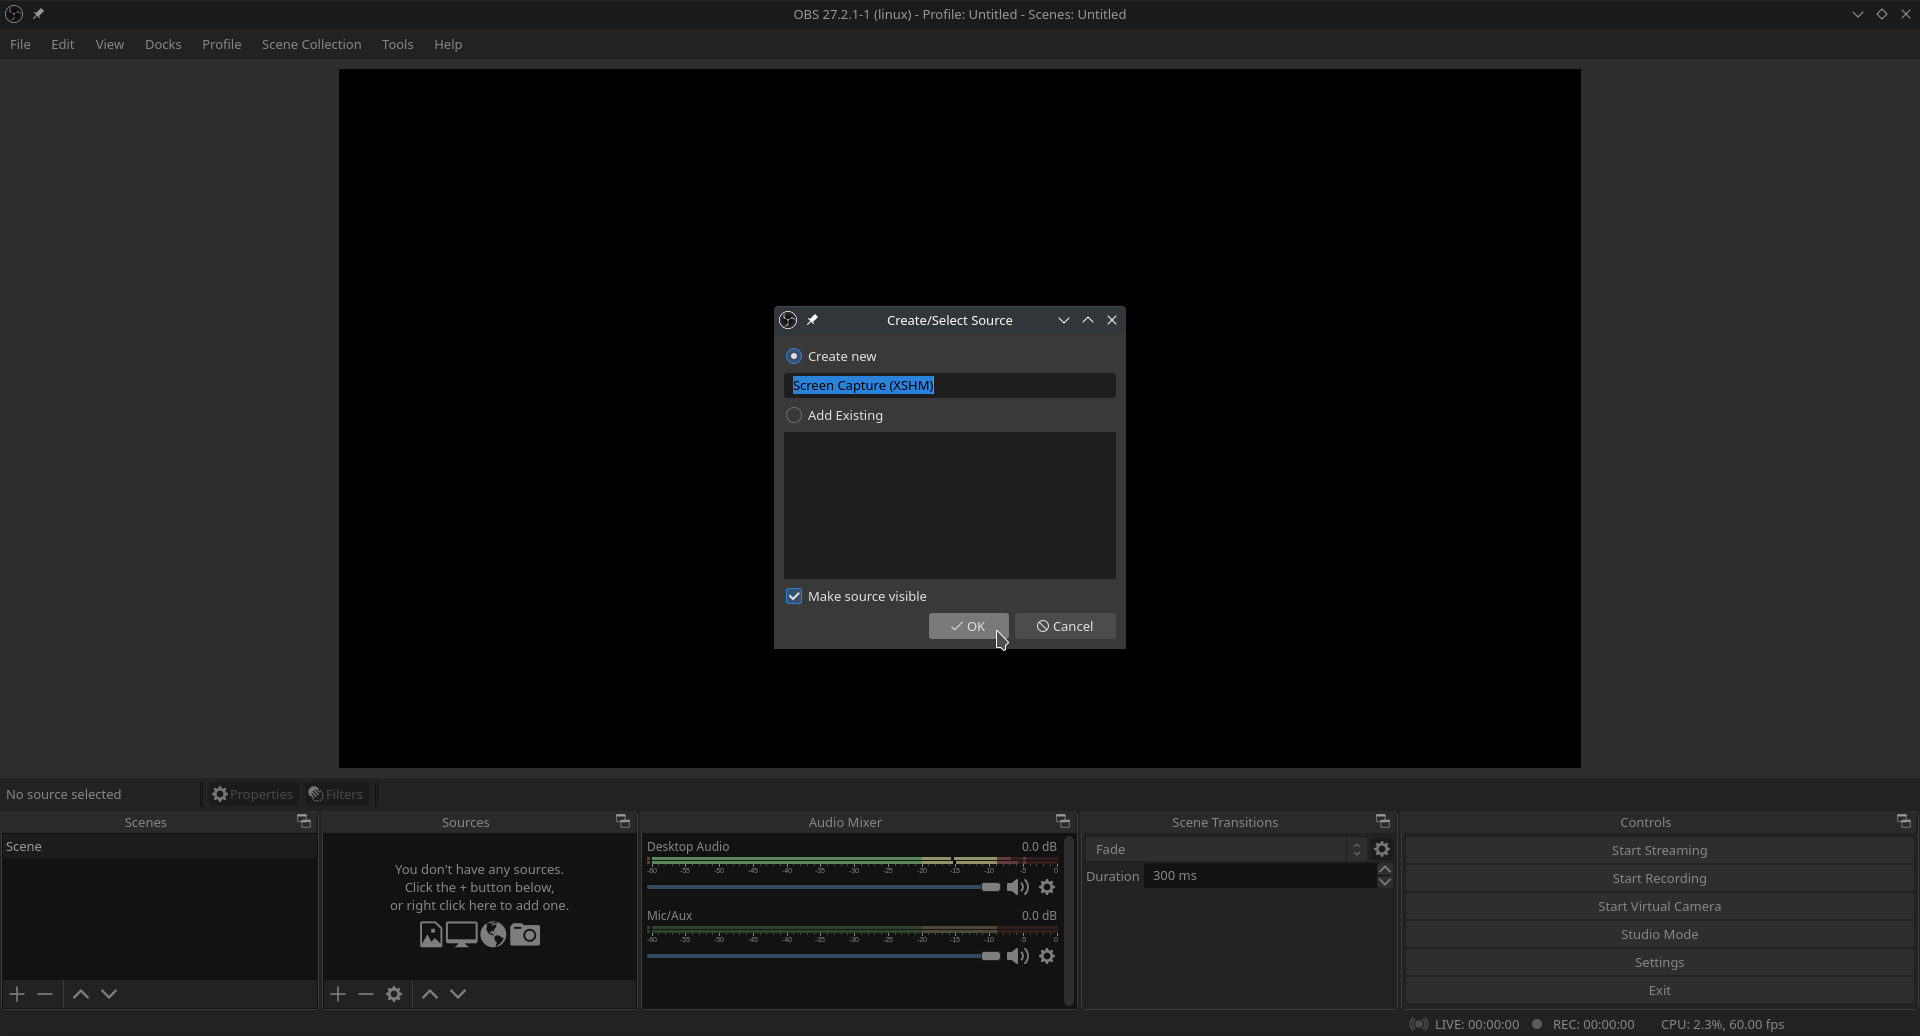The image size is (1920, 1036).
Task: Click Start Virtual Camera
Action: pyautogui.click(x=1659, y=906)
